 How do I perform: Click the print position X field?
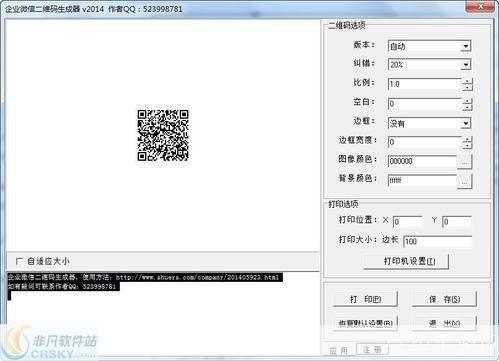pos(408,222)
